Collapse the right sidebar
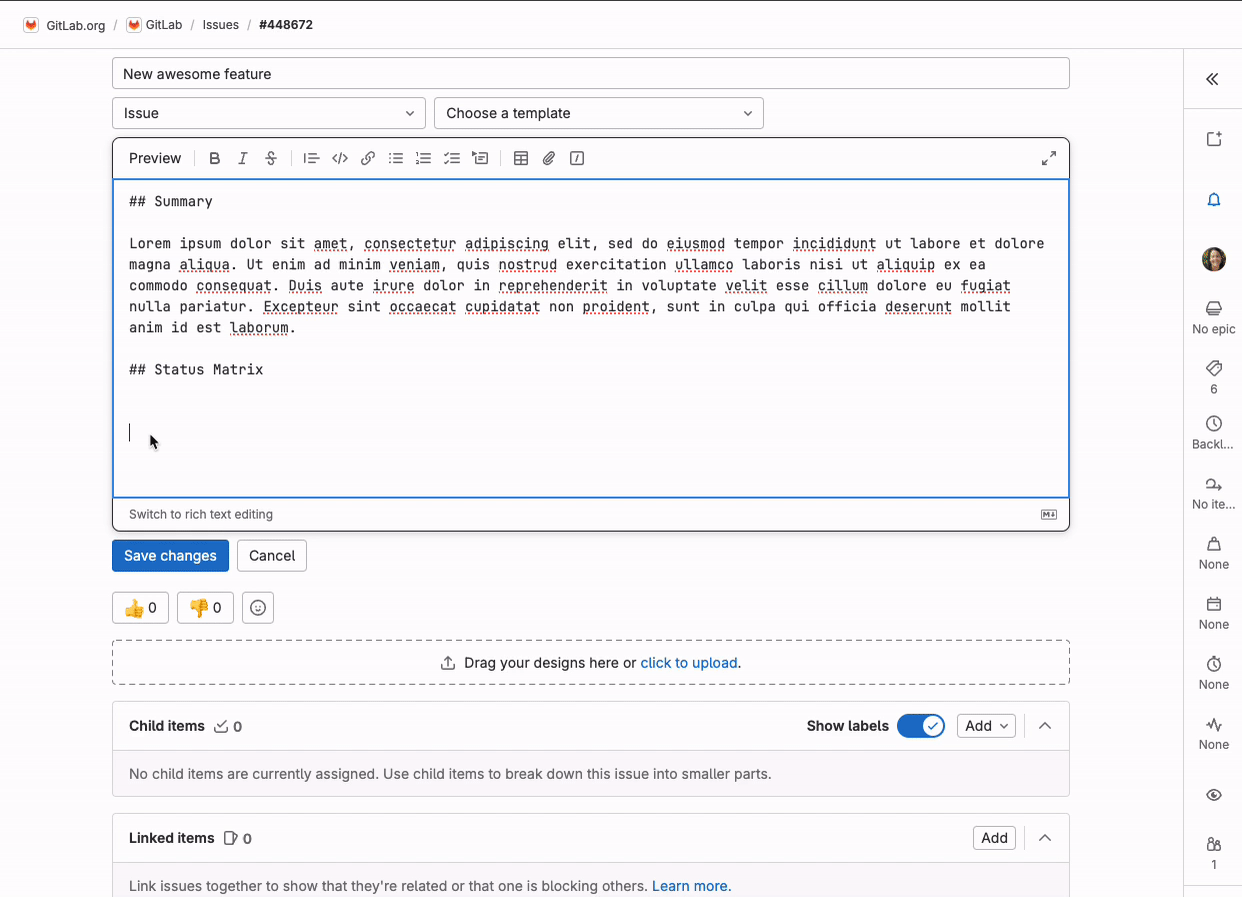1242x897 pixels. coord(1213,79)
